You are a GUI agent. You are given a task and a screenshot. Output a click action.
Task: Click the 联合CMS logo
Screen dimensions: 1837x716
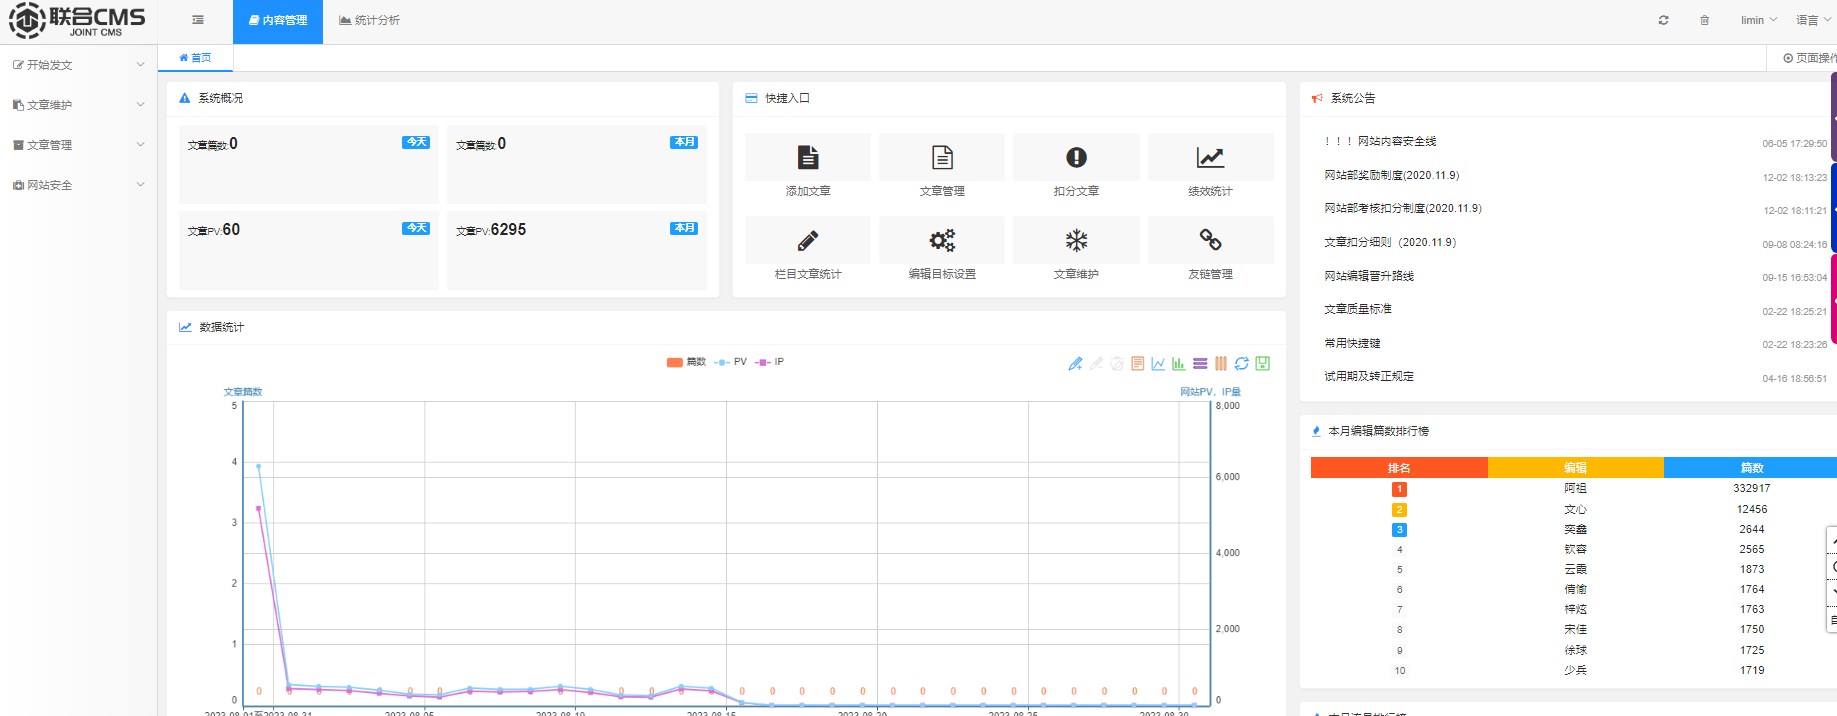coord(77,21)
